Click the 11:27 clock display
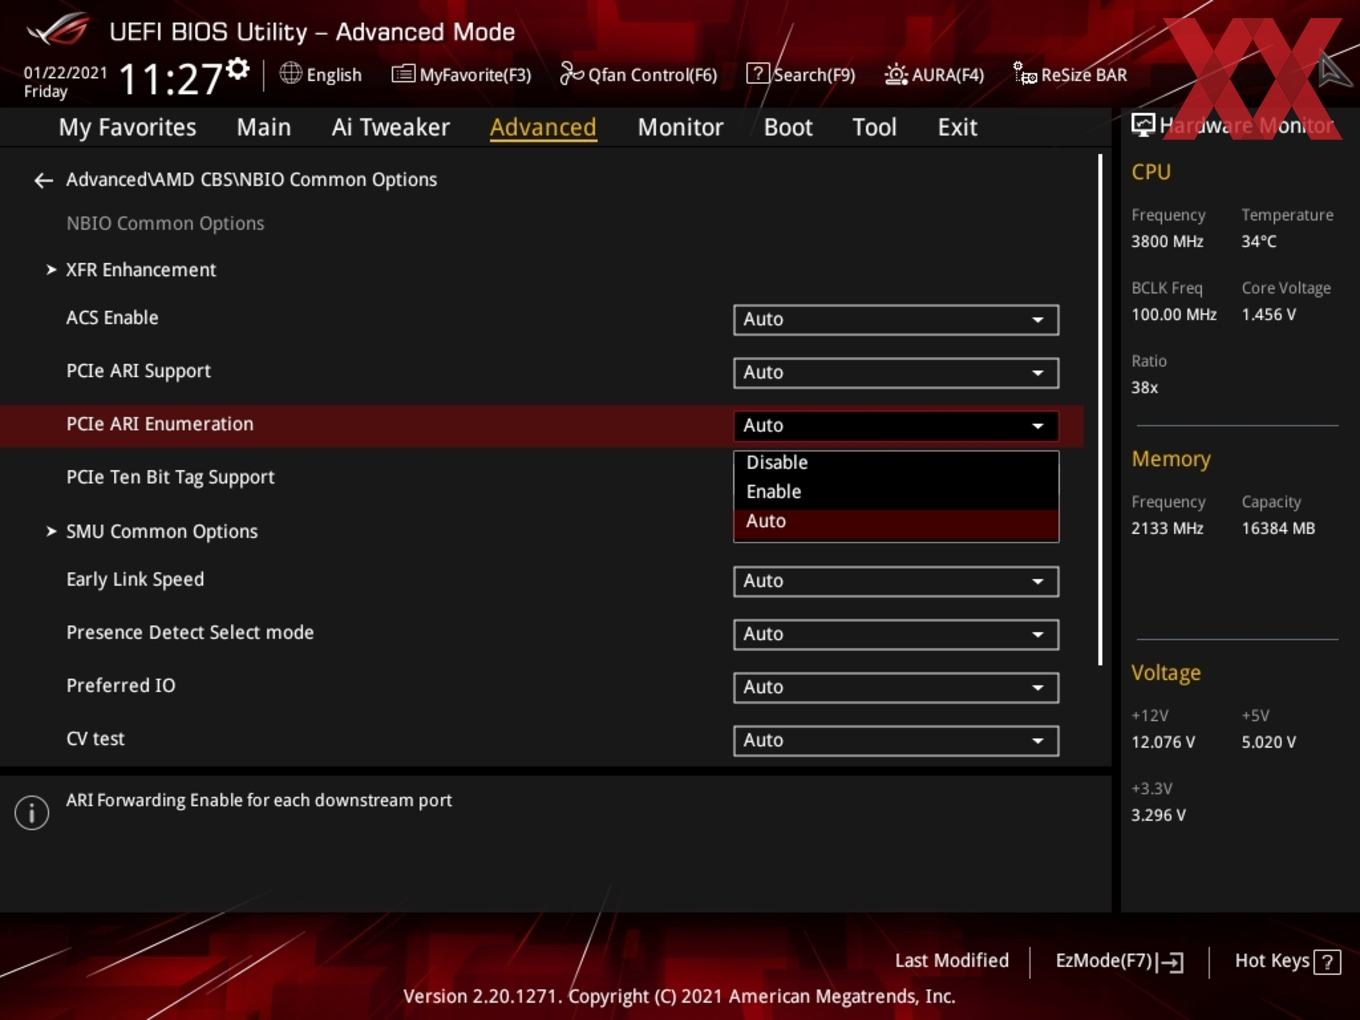The image size is (1360, 1020). [170, 79]
